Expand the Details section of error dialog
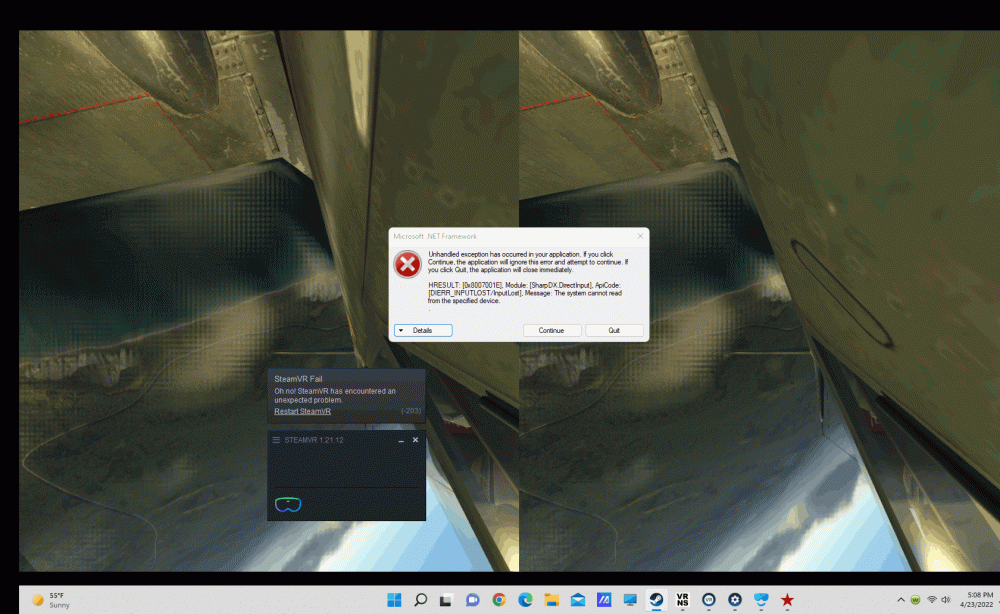 423,330
